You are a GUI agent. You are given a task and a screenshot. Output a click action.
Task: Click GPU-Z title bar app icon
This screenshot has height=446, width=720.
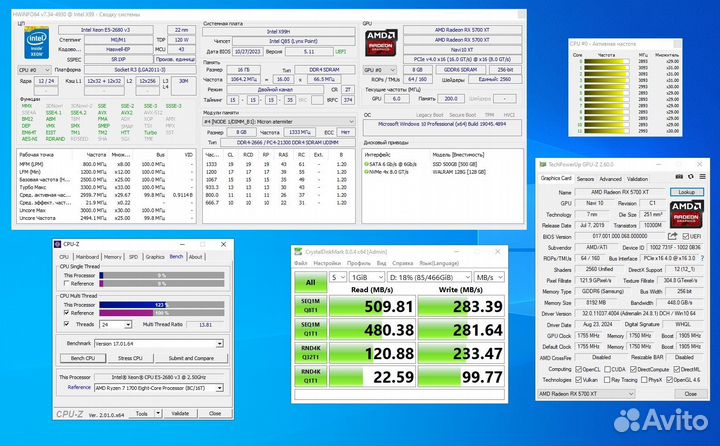tap(543, 164)
